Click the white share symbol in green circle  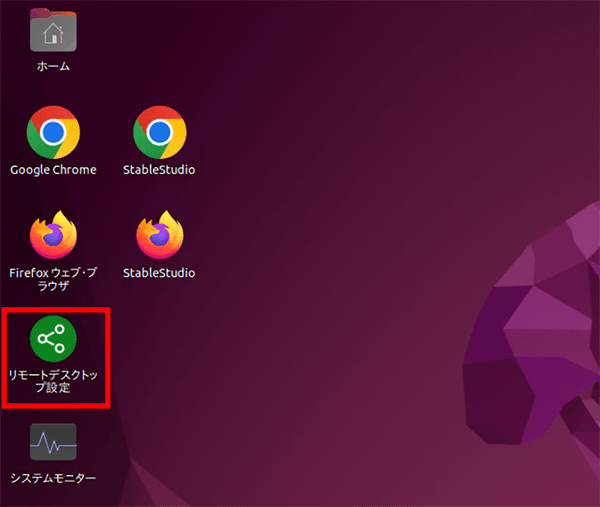(x=52, y=340)
